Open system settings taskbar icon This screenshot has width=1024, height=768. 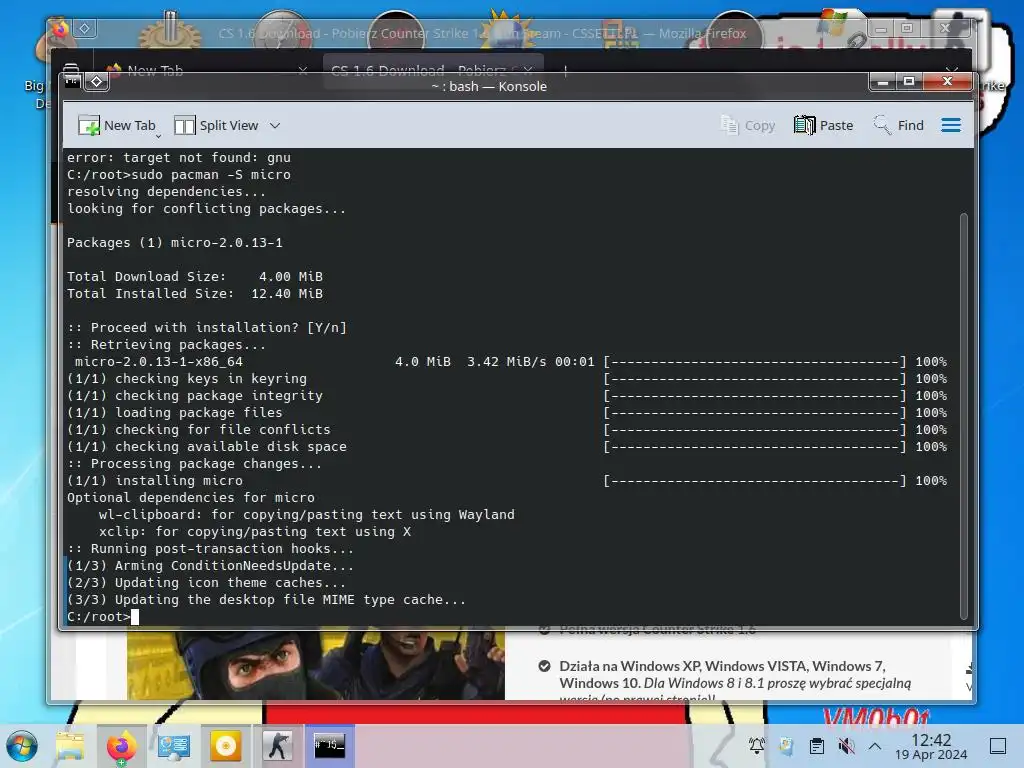(x=174, y=746)
